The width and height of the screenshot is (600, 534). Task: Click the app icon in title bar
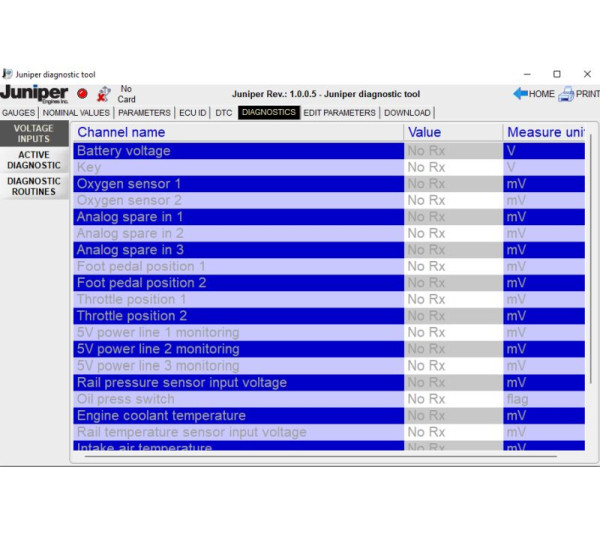coord(8,74)
